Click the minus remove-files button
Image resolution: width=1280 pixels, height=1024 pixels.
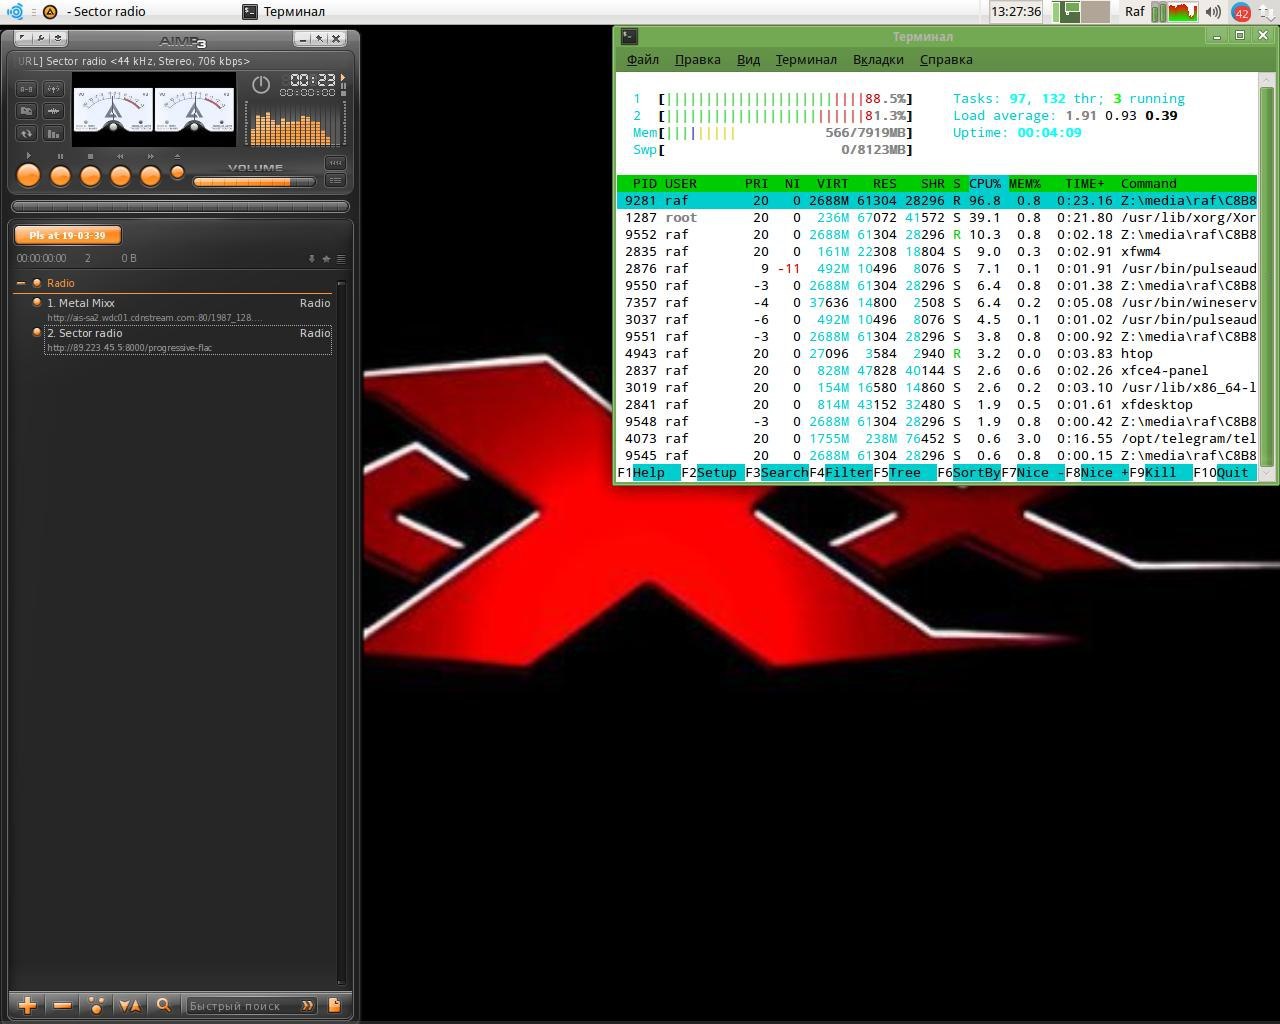tap(62, 1006)
